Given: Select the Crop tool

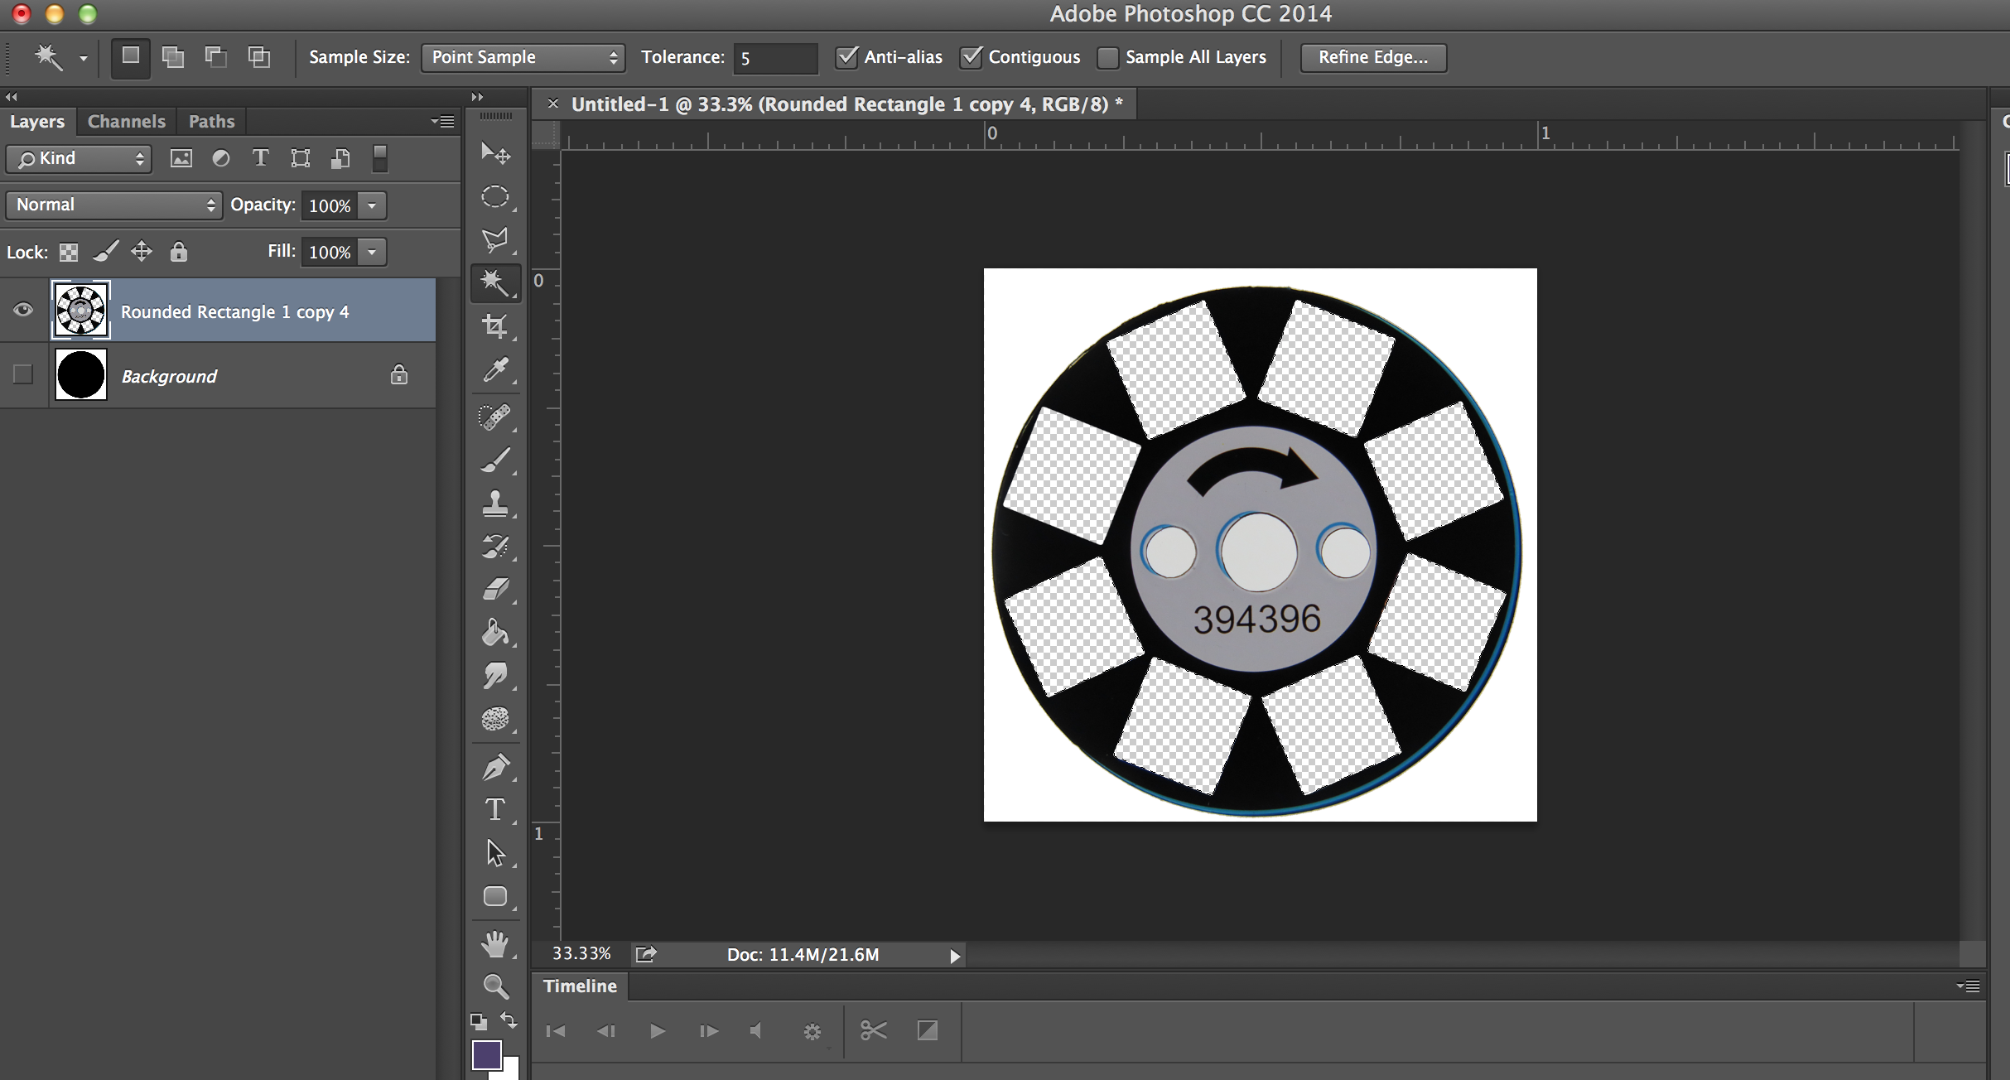Looking at the screenshot, I should pyautogui.click(x=495, y=326).
